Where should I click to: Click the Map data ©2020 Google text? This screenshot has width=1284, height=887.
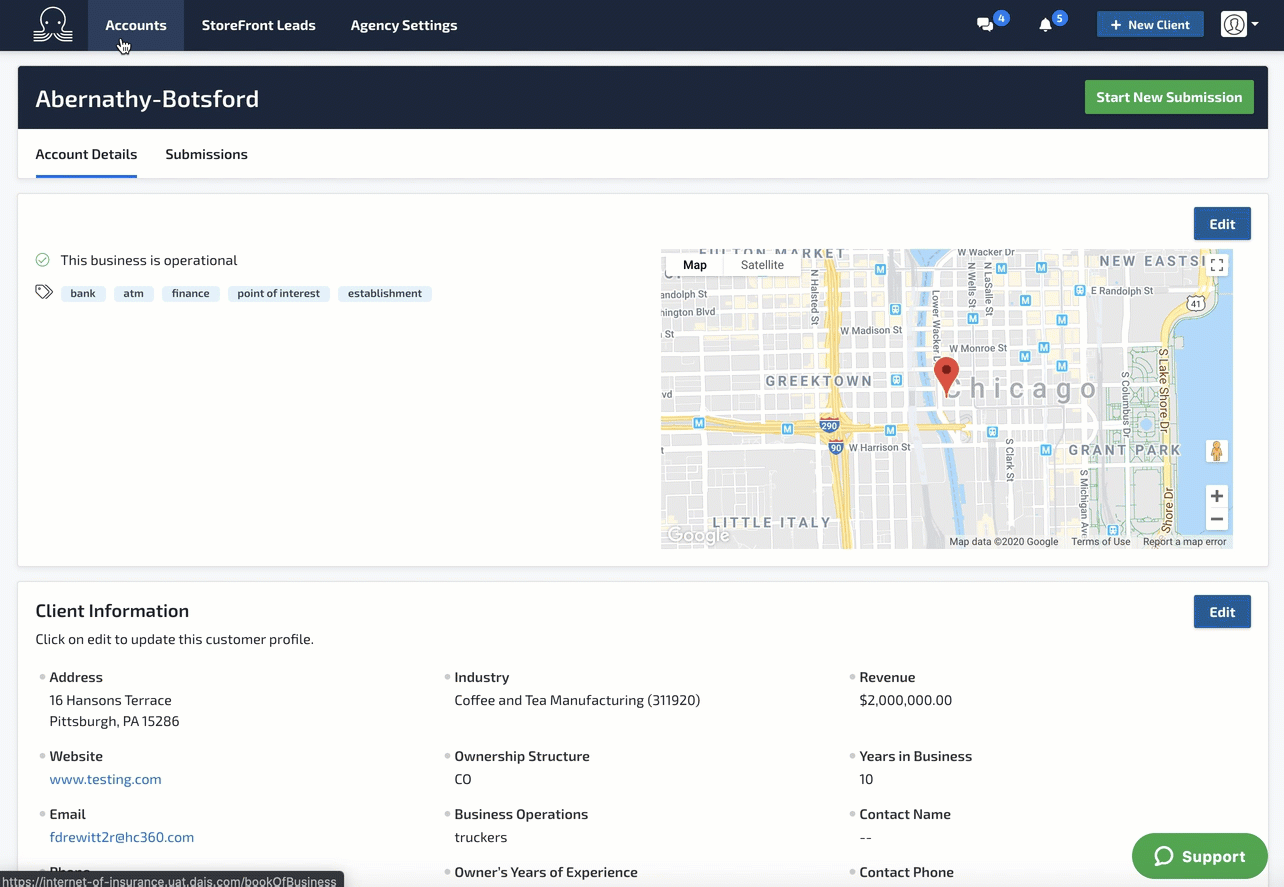[1004, 542]
